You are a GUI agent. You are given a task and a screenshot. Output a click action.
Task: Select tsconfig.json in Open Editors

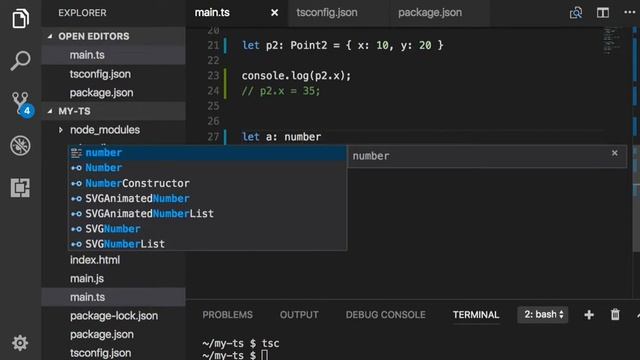[x=113, y=74]
